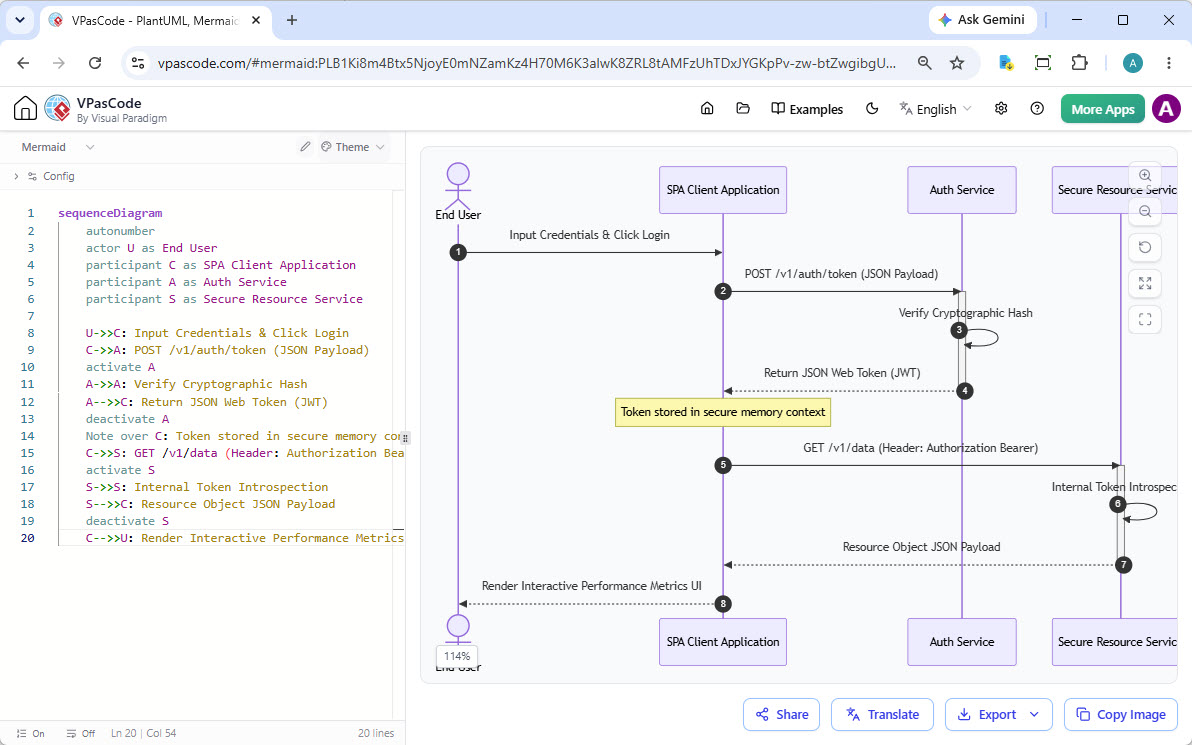Select the SPA Client Application top participant box

[723, 190]
